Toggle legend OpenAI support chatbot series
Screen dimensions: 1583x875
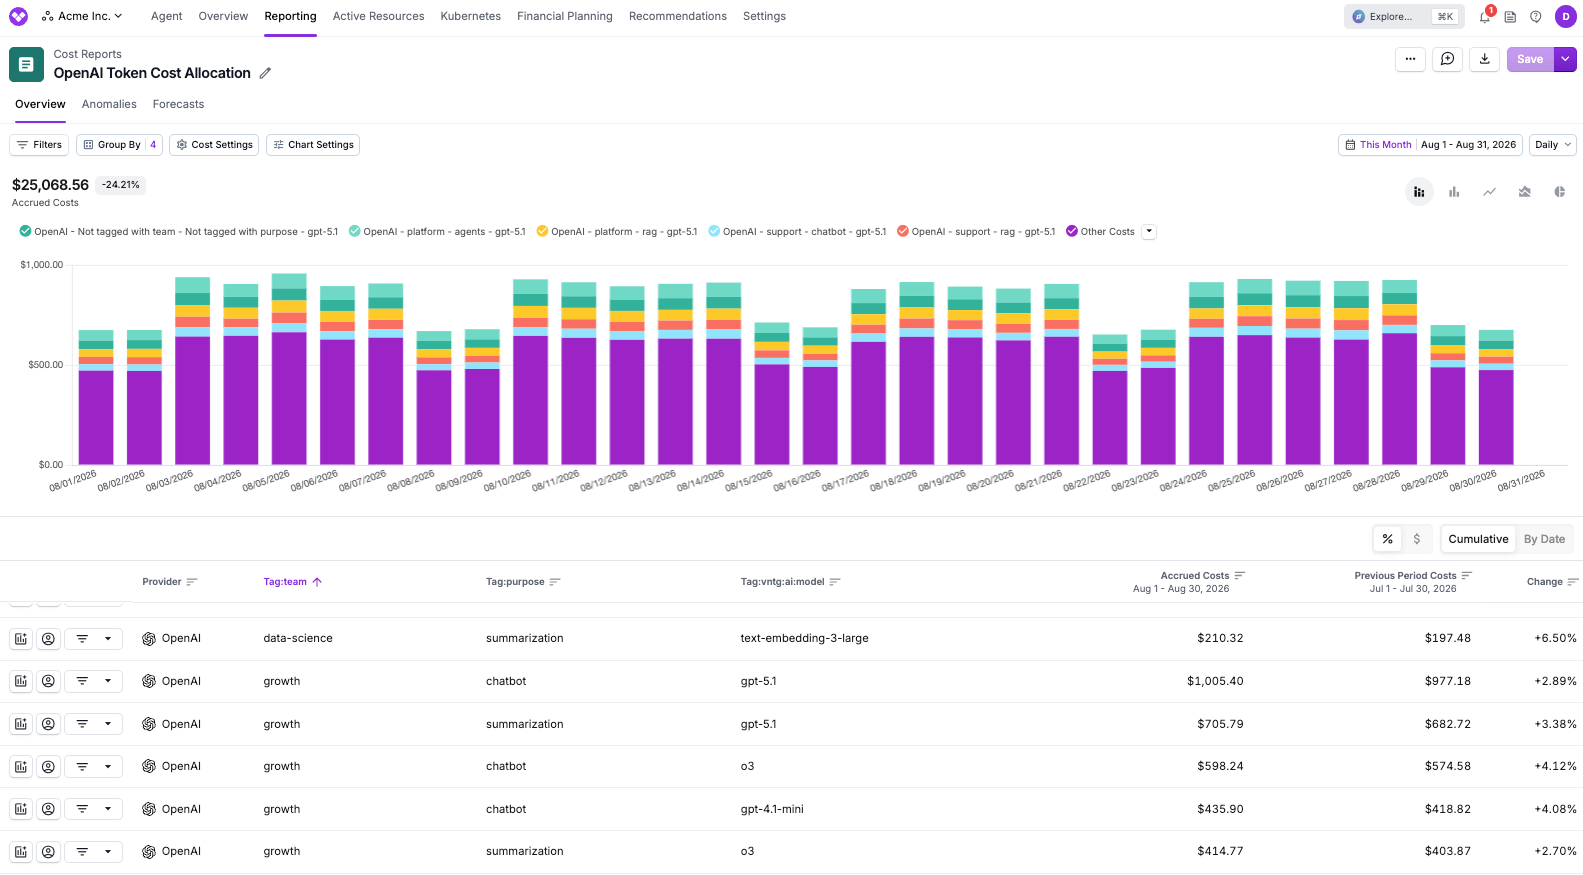[797, 231]
